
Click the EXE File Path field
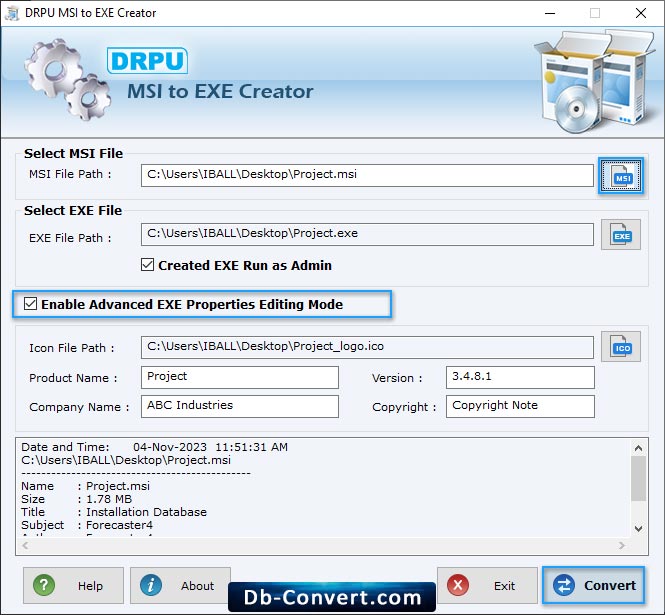coord(367,235)
